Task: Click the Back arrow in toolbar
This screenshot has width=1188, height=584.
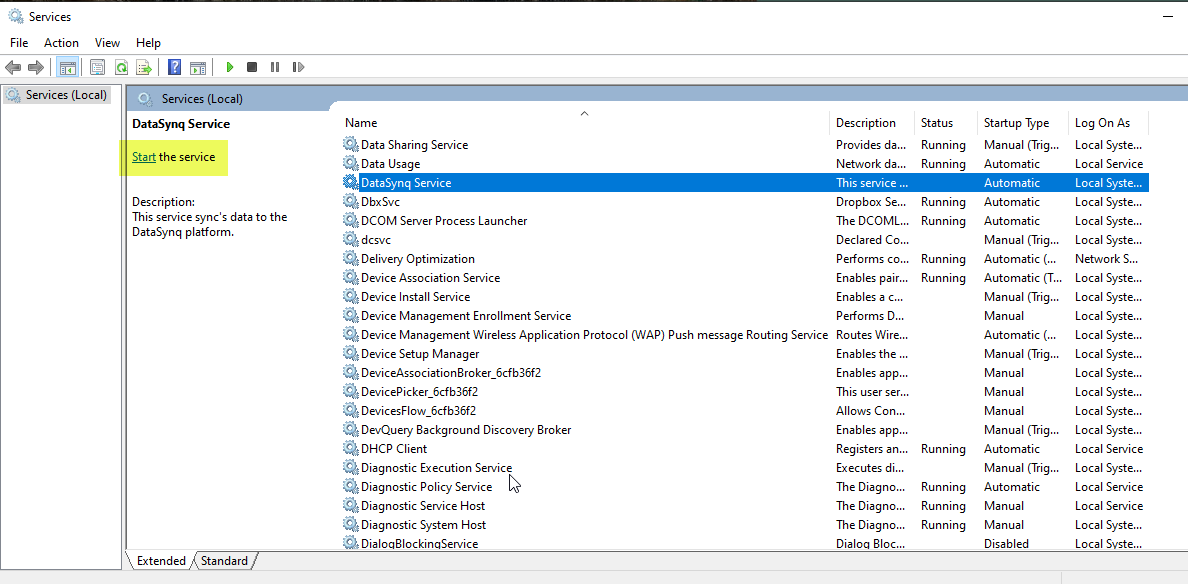Action: pyautogui.click(x=13, y=67)
